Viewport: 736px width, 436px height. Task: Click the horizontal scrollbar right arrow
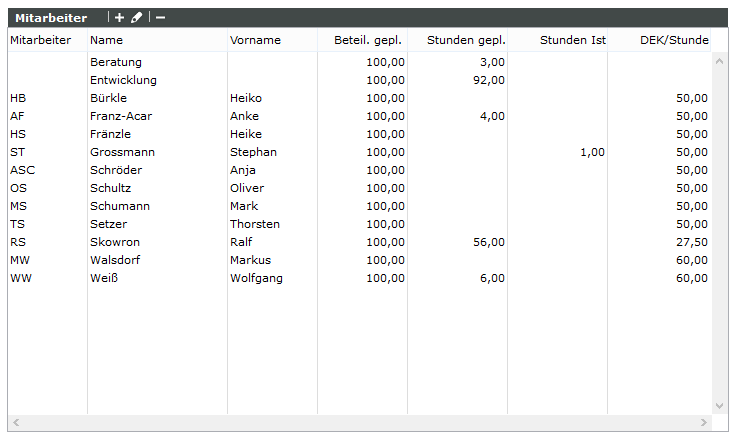[x=704, y=423]
